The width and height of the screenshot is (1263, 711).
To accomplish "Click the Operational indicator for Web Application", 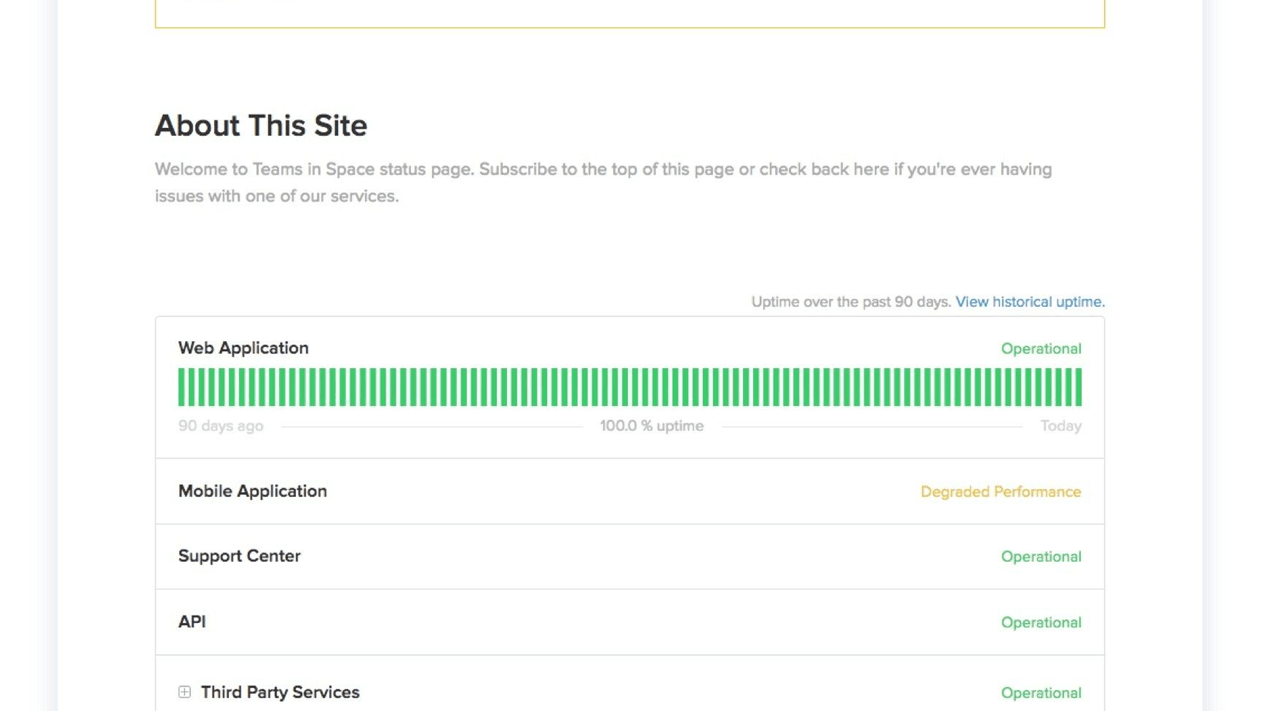I will 1041,348.
